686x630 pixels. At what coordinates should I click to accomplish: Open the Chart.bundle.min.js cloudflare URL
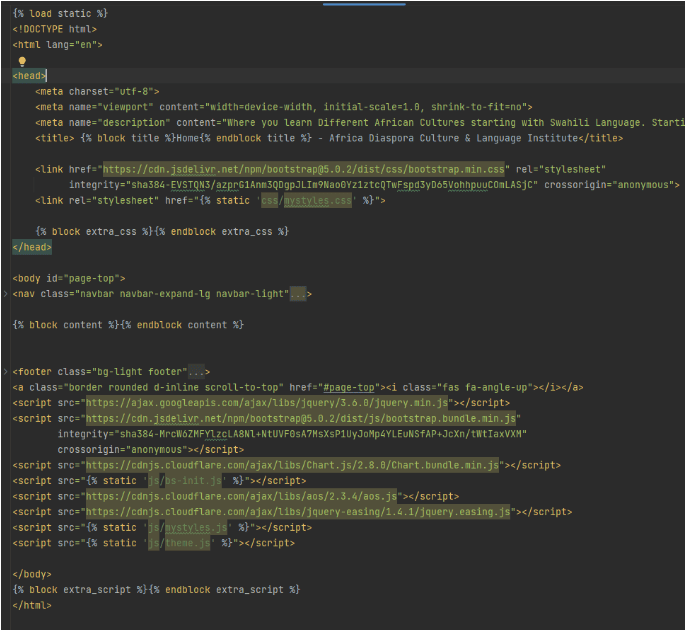pyautogui.click(x=292, y=465)
